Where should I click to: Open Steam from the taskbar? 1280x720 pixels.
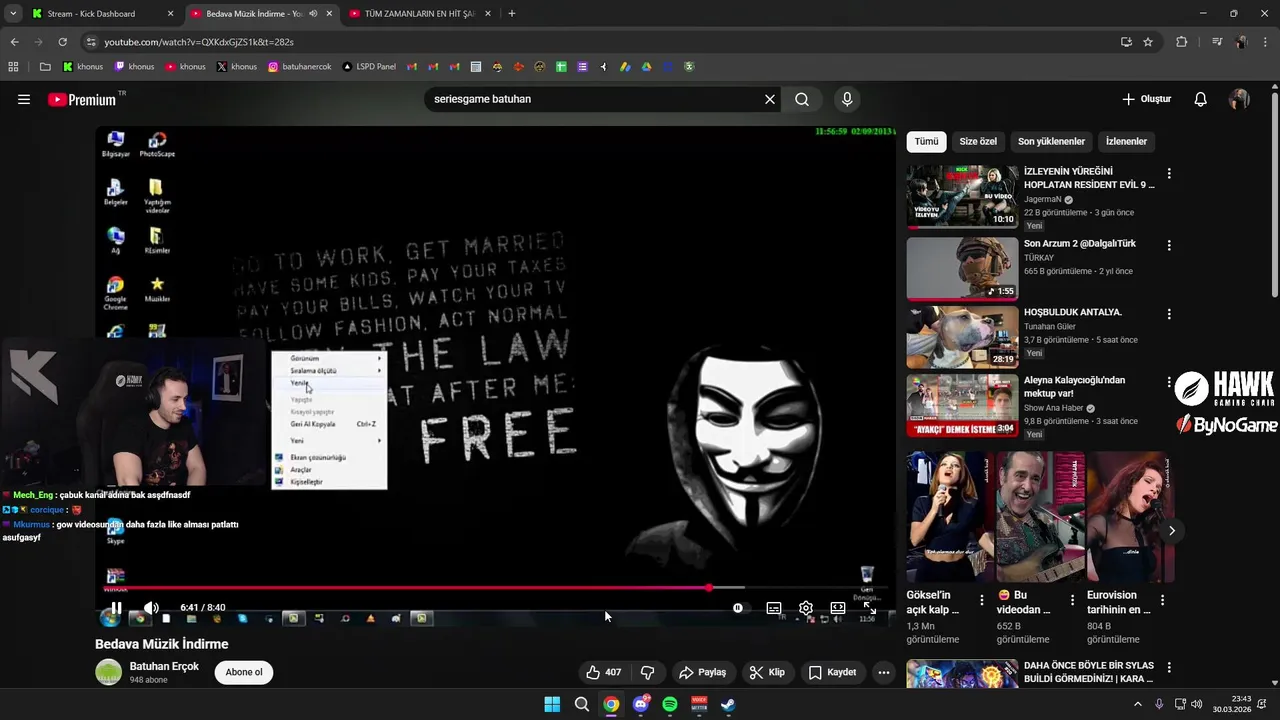[729, 704]
